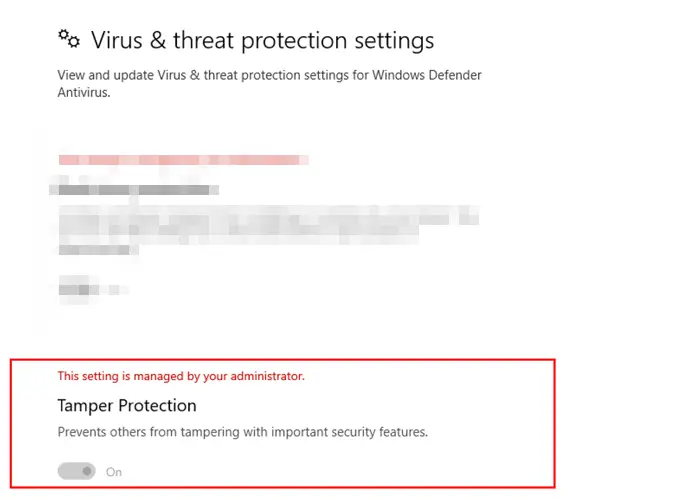Click the first line of blurred gray paragraph
Viewport: 698px width, 499px height.
pos(269,218)
